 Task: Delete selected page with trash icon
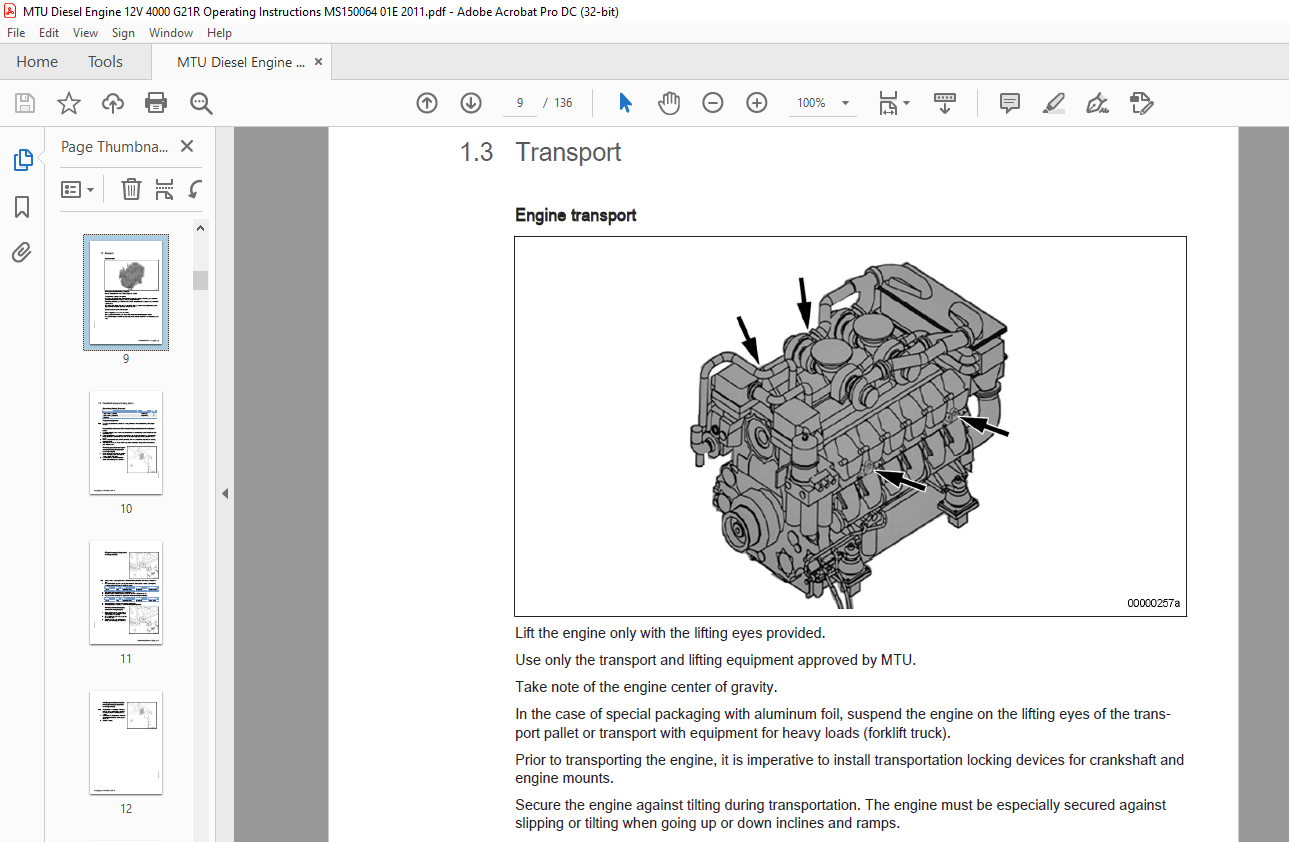[x=131, y=189]
